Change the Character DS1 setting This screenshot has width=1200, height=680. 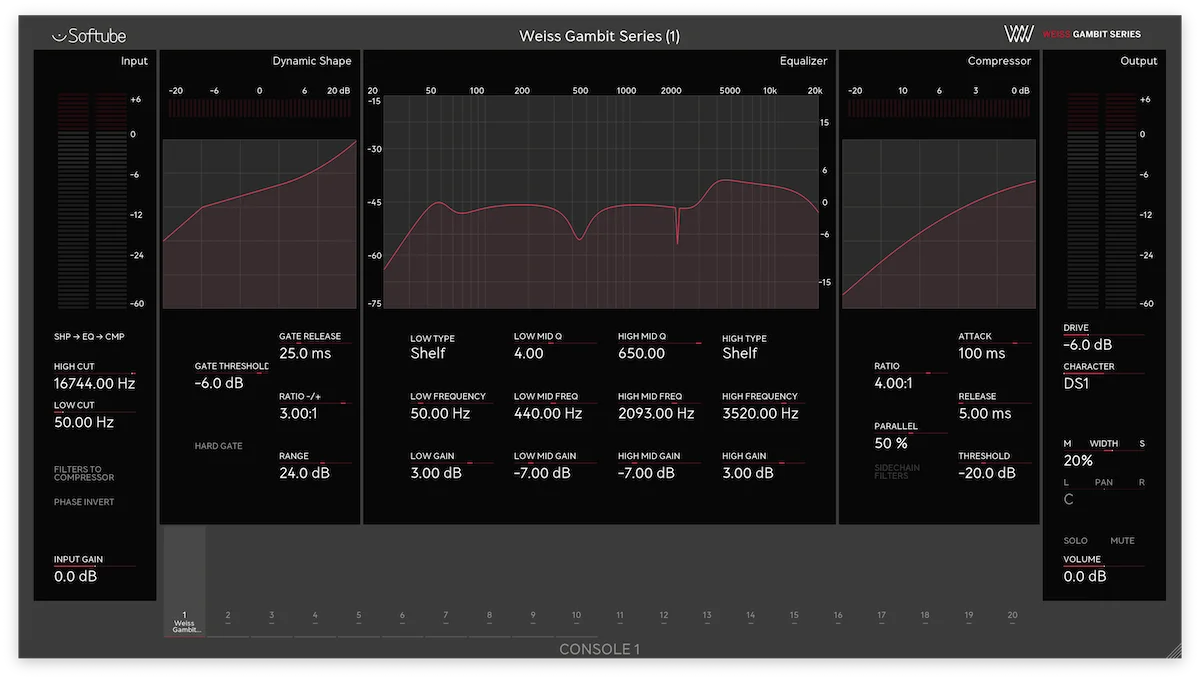tap(1103, 375)
